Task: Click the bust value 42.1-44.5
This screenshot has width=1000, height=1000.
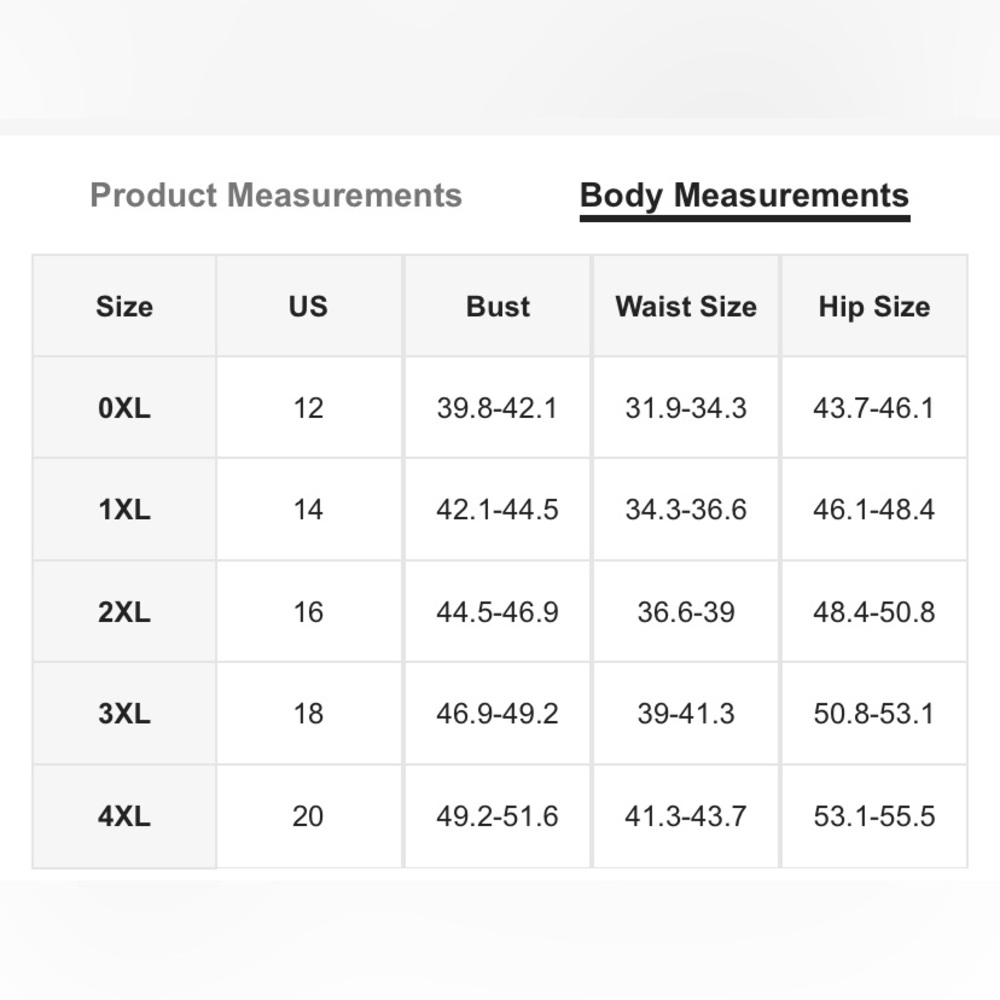Action: (x=497, y=510)
